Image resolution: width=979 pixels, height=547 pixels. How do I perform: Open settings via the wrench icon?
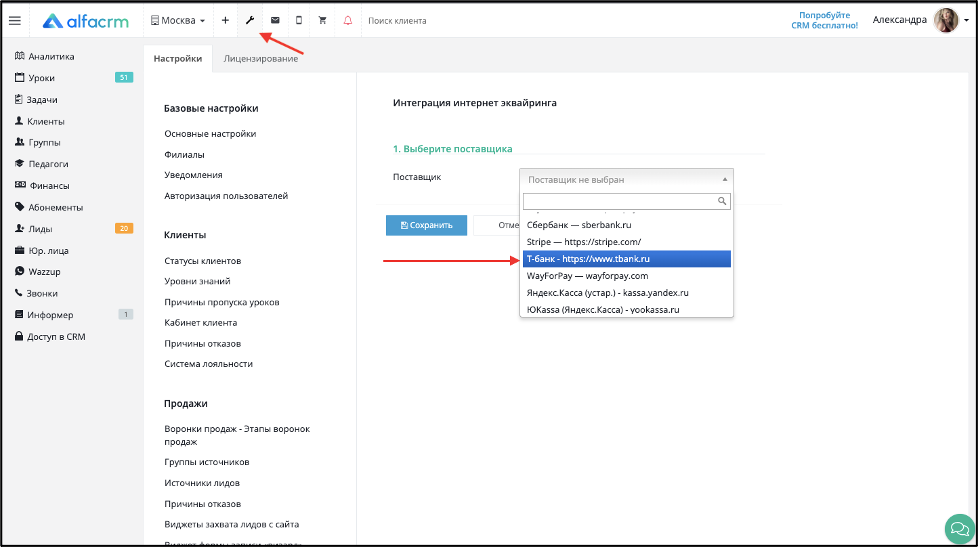click(x=250, y=21)
